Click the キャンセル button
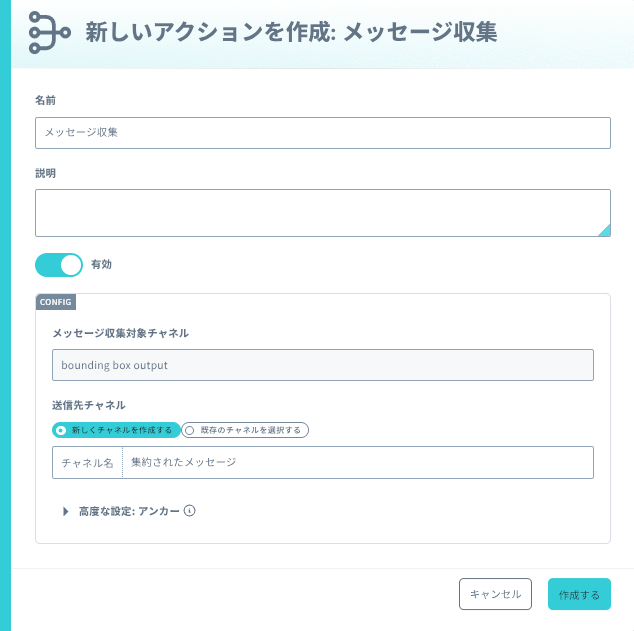 click(x=495, y=594)
